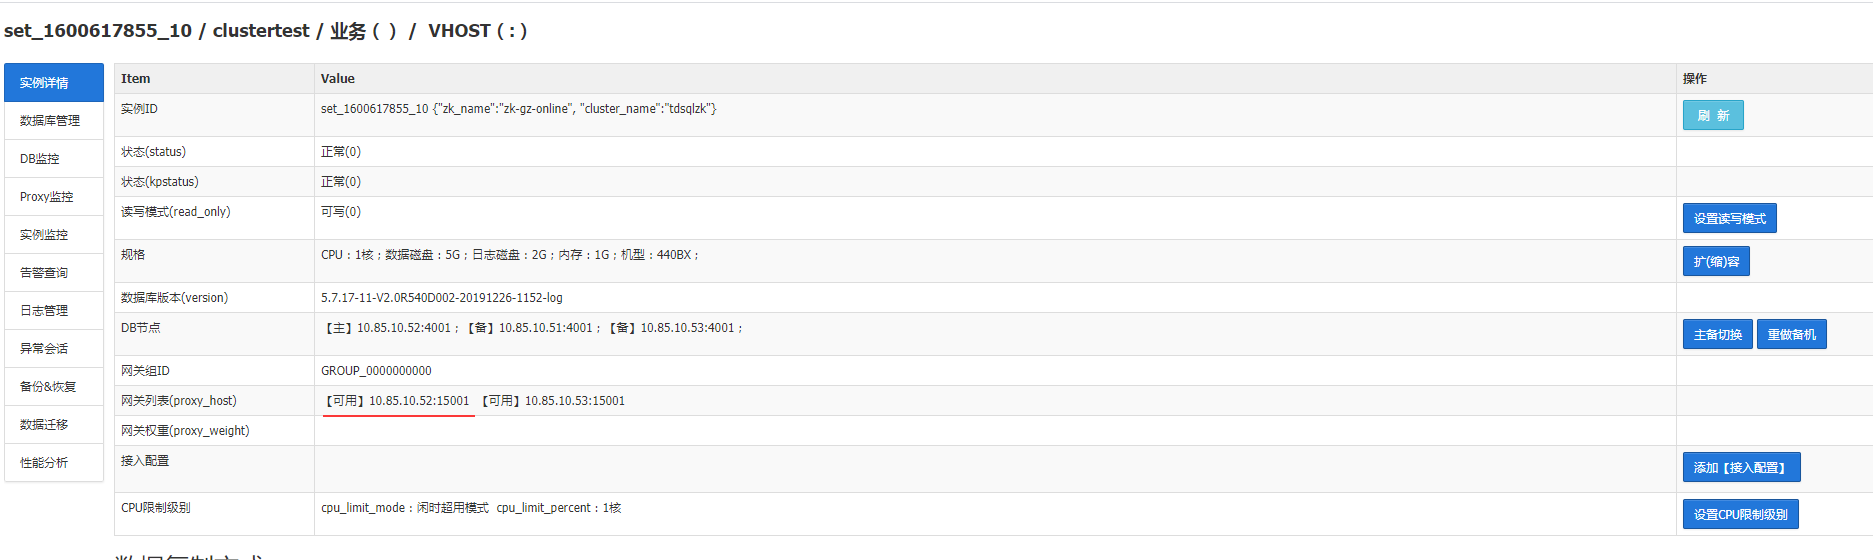Viewport: 1873px width, 560px height.
Task: Select the 异常会话 menu item
Action: tap(54, 349)
